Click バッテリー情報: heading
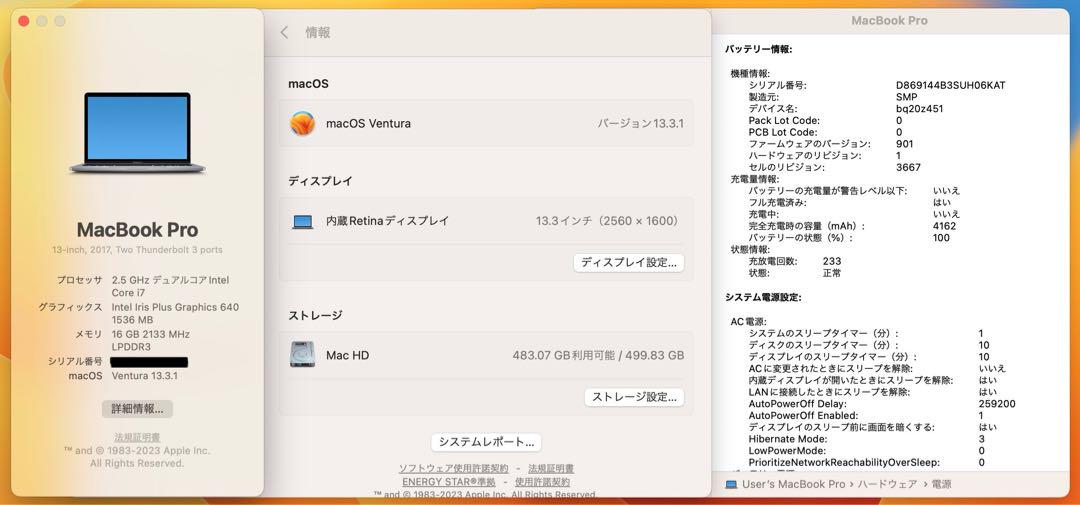The height and width of the screenshot is (505, 1080). pos(759,50)
